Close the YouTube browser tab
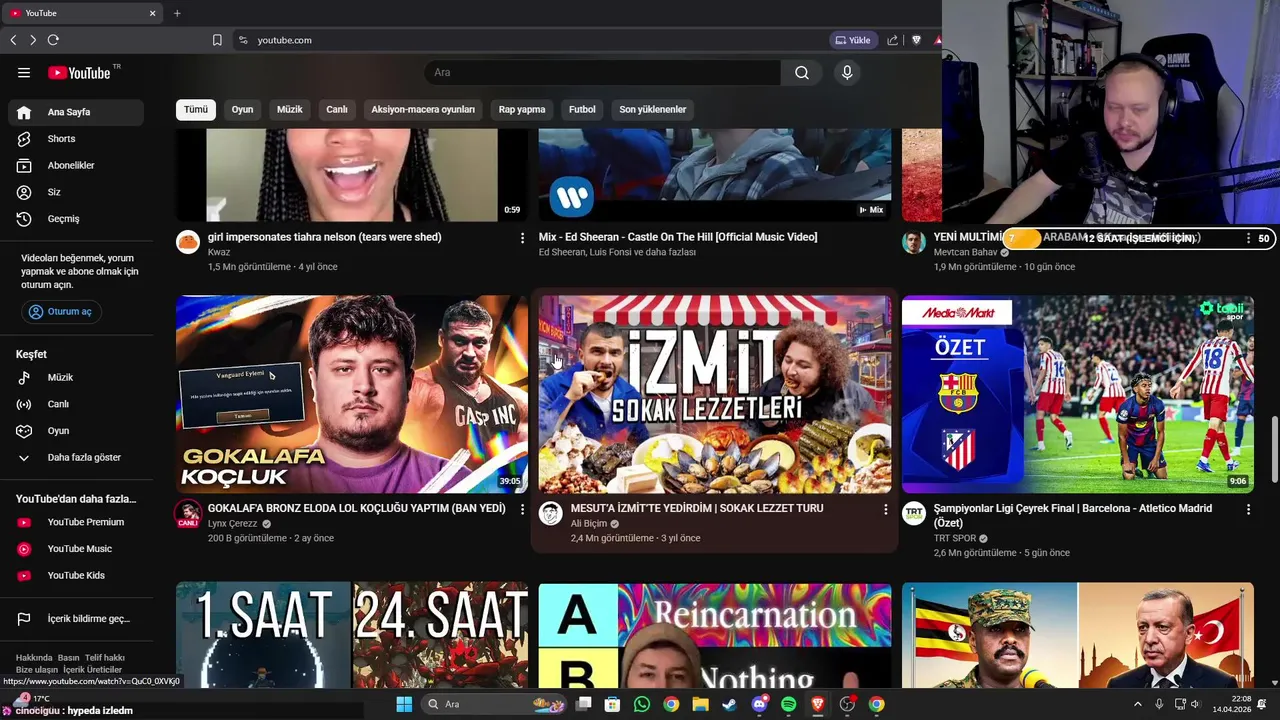The image size is (1280, 720). point(153,13)
